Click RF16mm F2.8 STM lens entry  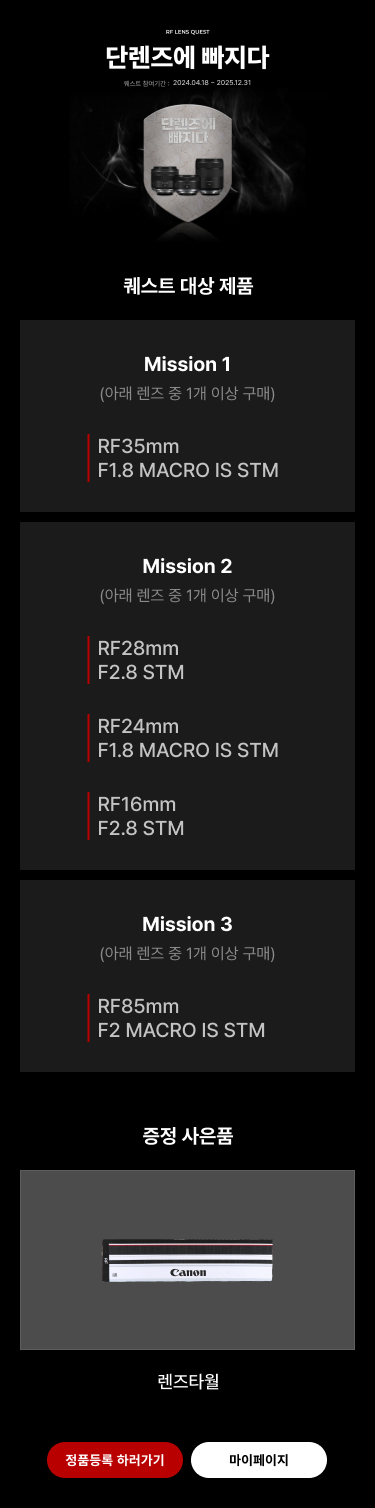tap(140, 816)
